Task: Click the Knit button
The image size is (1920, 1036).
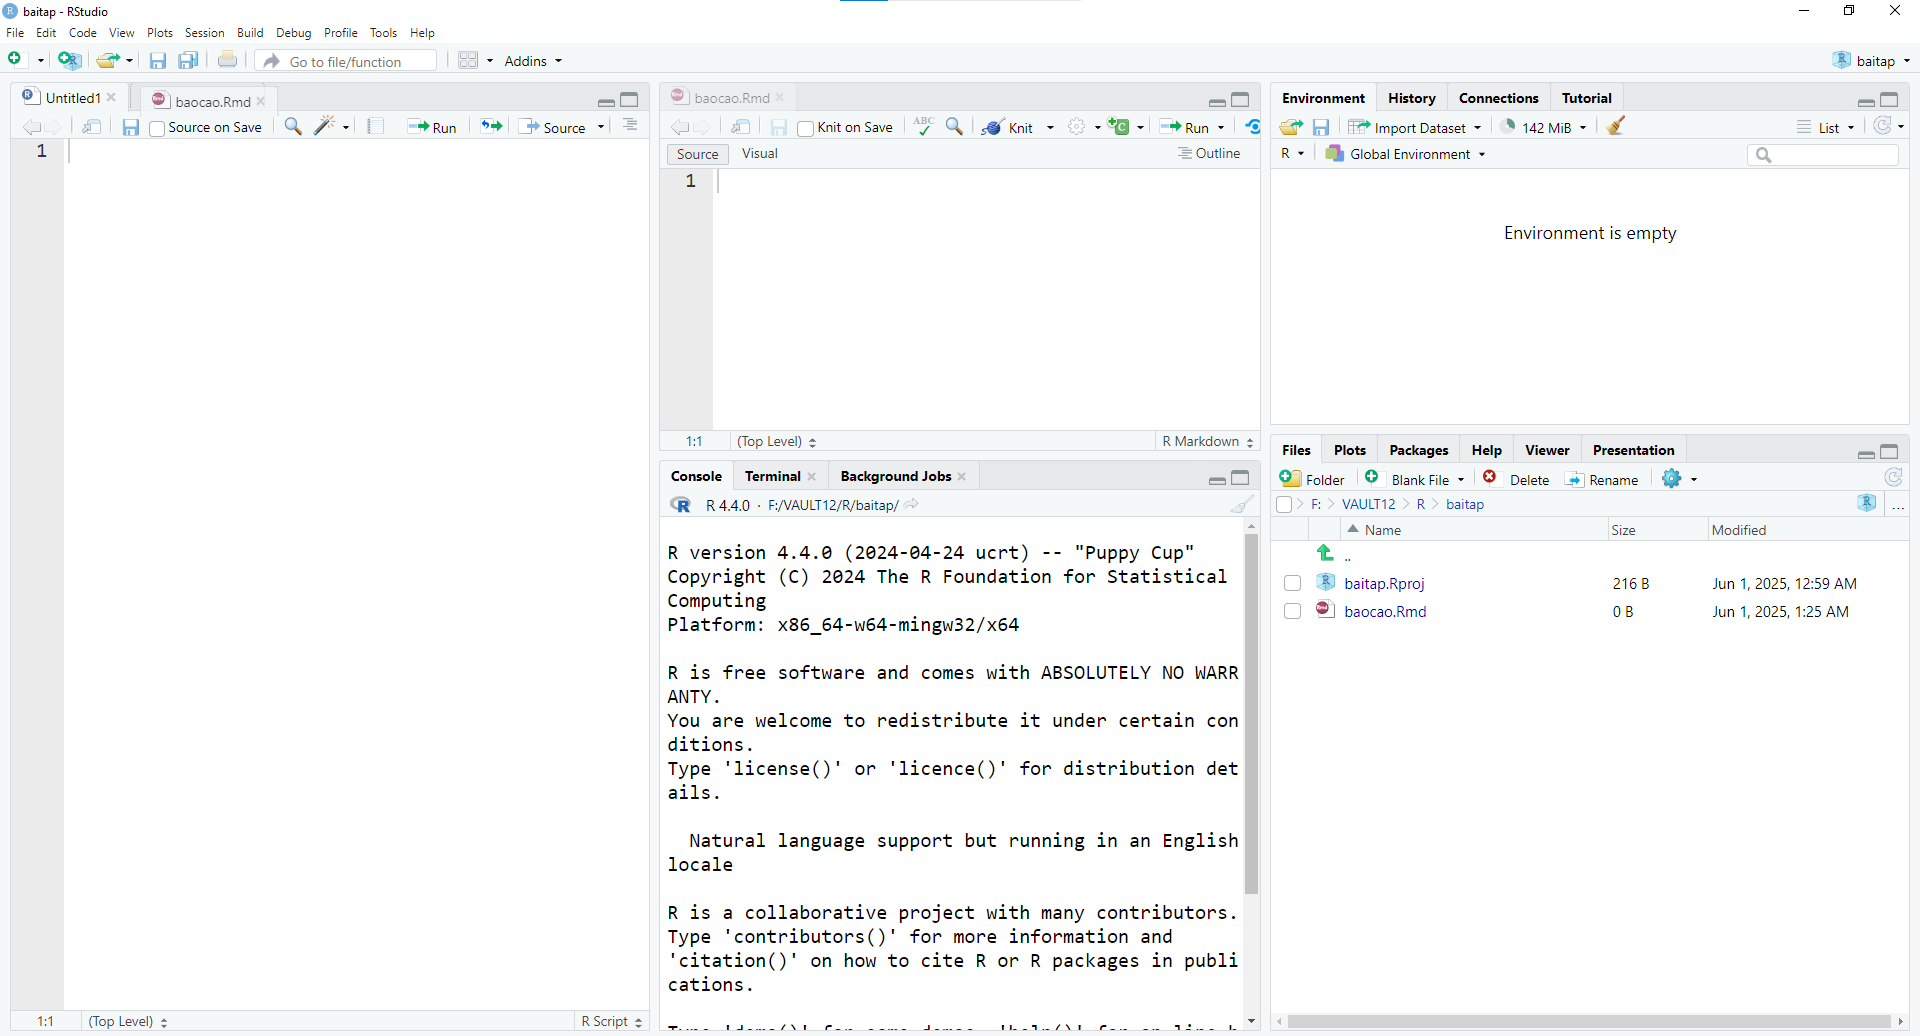Action: [x=1009, y=127]
